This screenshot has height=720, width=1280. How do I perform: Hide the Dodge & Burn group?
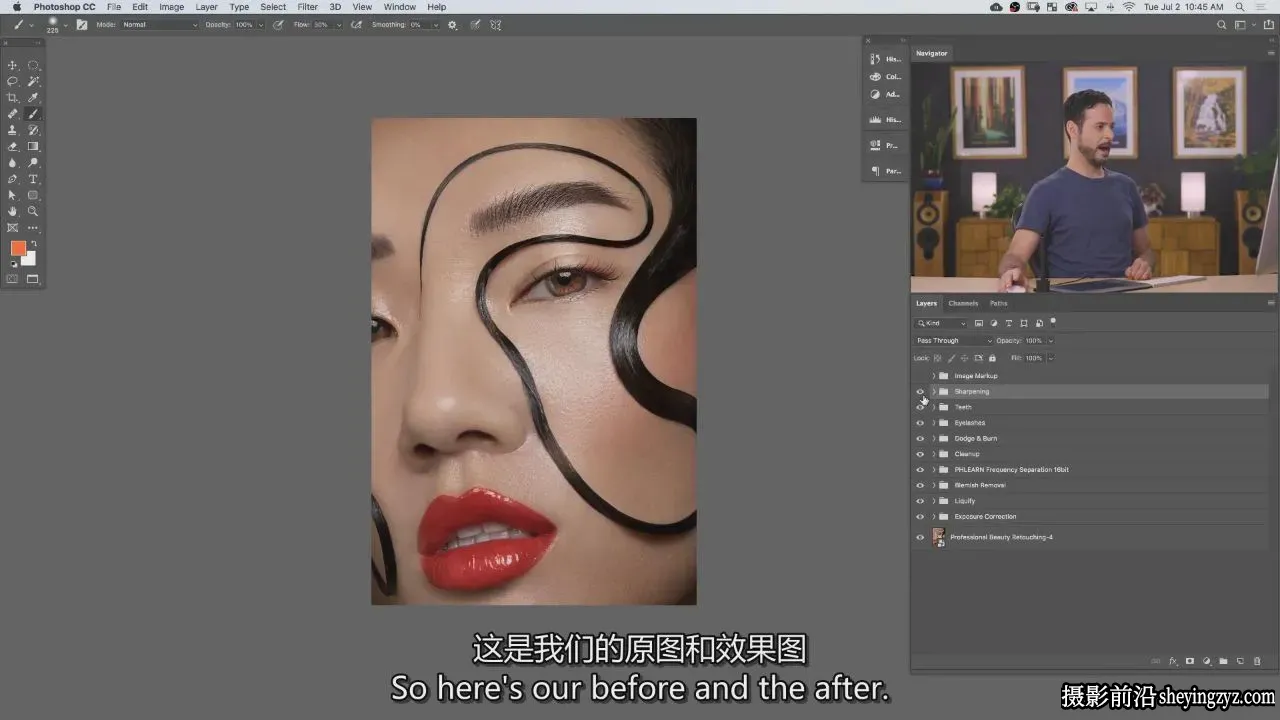tap(920, 438)
